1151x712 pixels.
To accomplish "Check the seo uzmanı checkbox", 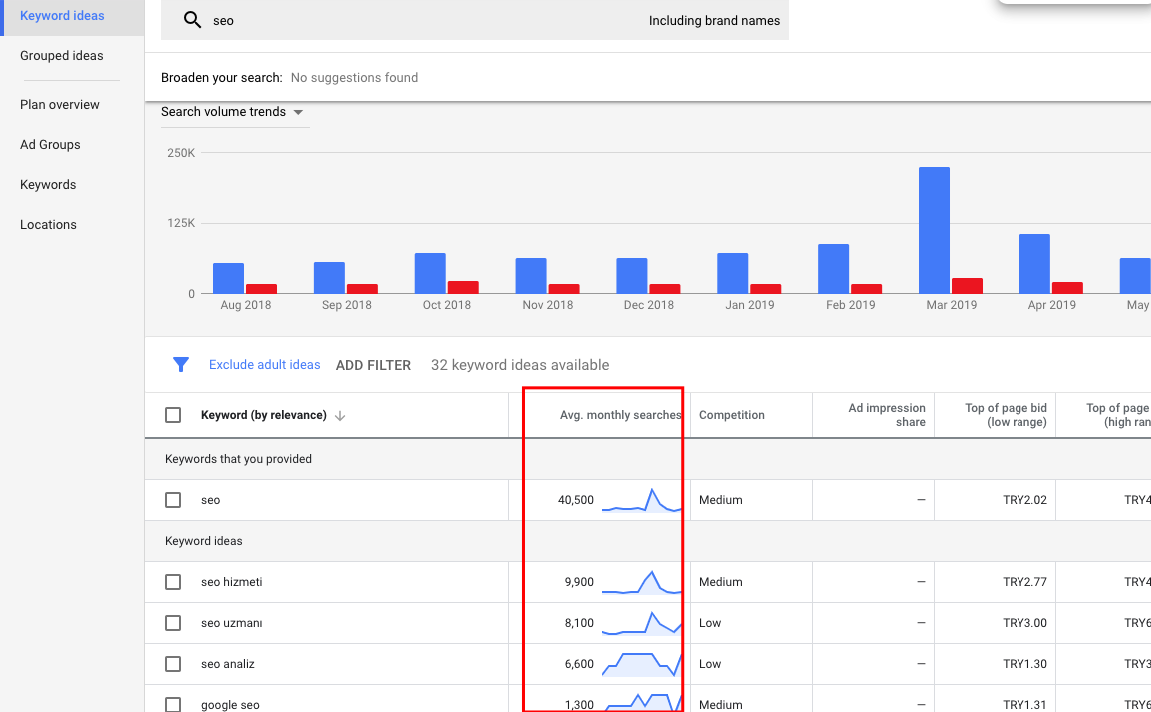I will (x=173, y=623).
